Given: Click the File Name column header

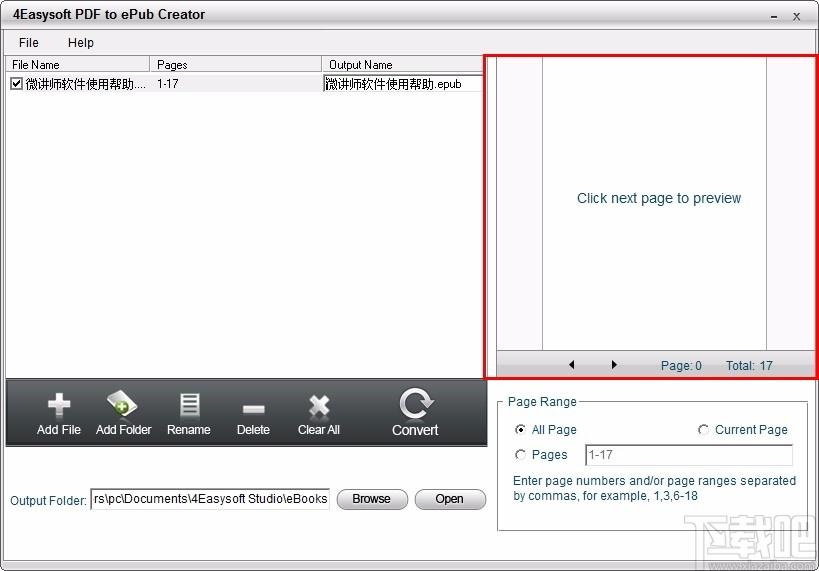Looking at the screenshot, I should click(78, 64).
